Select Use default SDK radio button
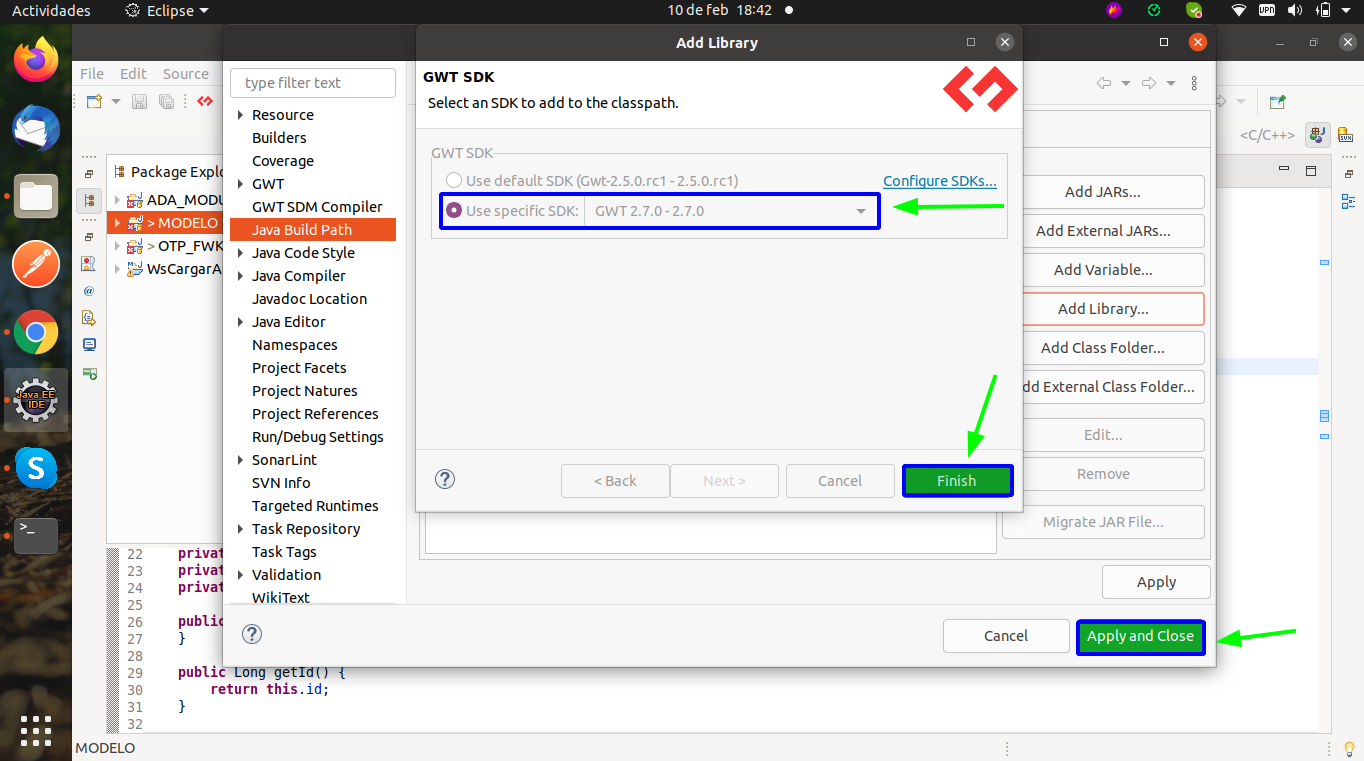Screen dimensions: 1364x761 [x=454, y=181]
